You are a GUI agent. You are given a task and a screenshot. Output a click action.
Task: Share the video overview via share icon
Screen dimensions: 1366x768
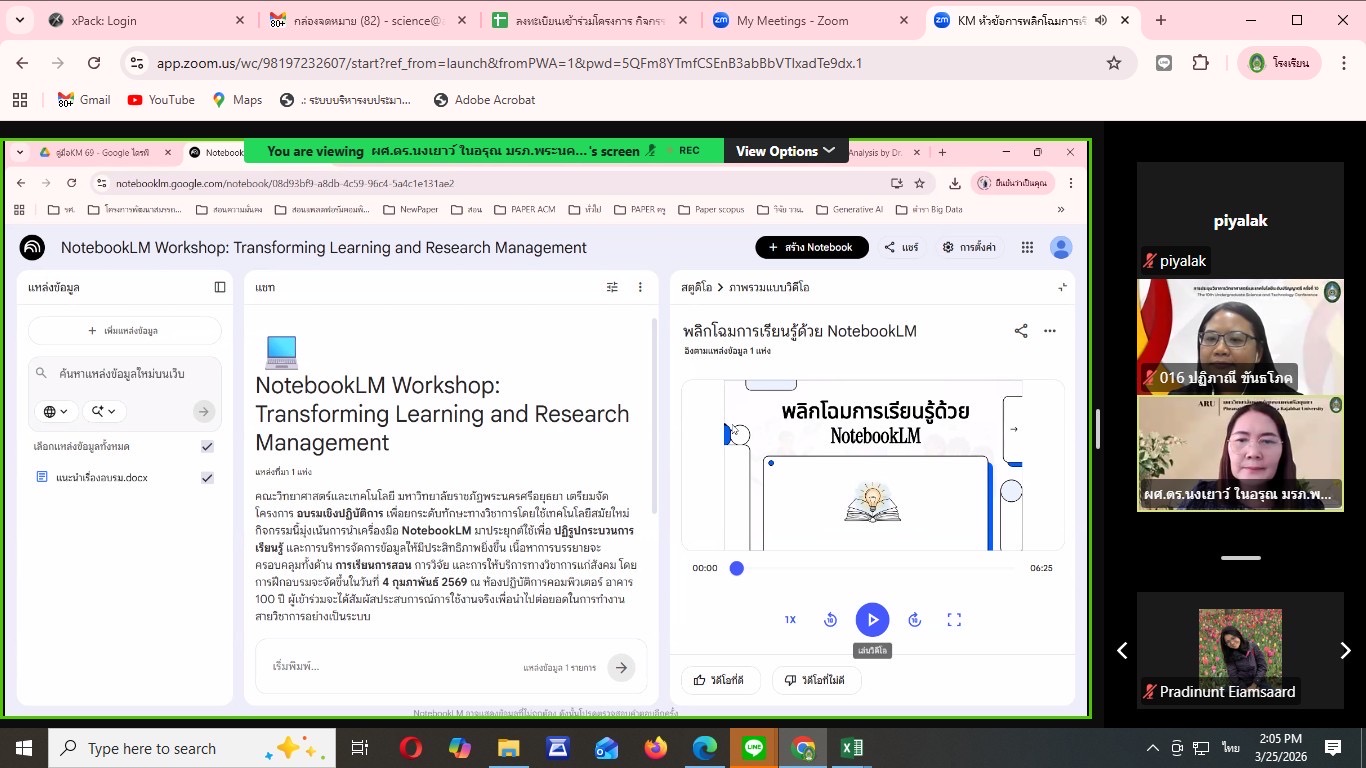pyautogui.click(x=1021, y=331)
